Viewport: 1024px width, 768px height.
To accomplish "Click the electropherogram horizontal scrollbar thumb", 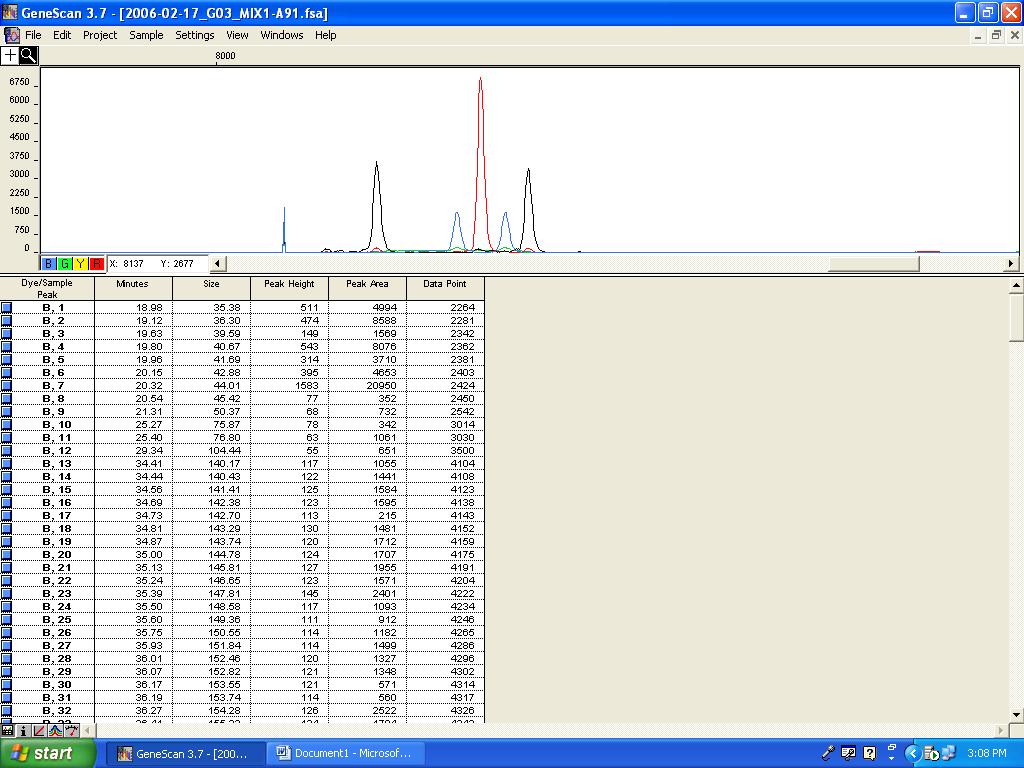I will pos(874,264).
